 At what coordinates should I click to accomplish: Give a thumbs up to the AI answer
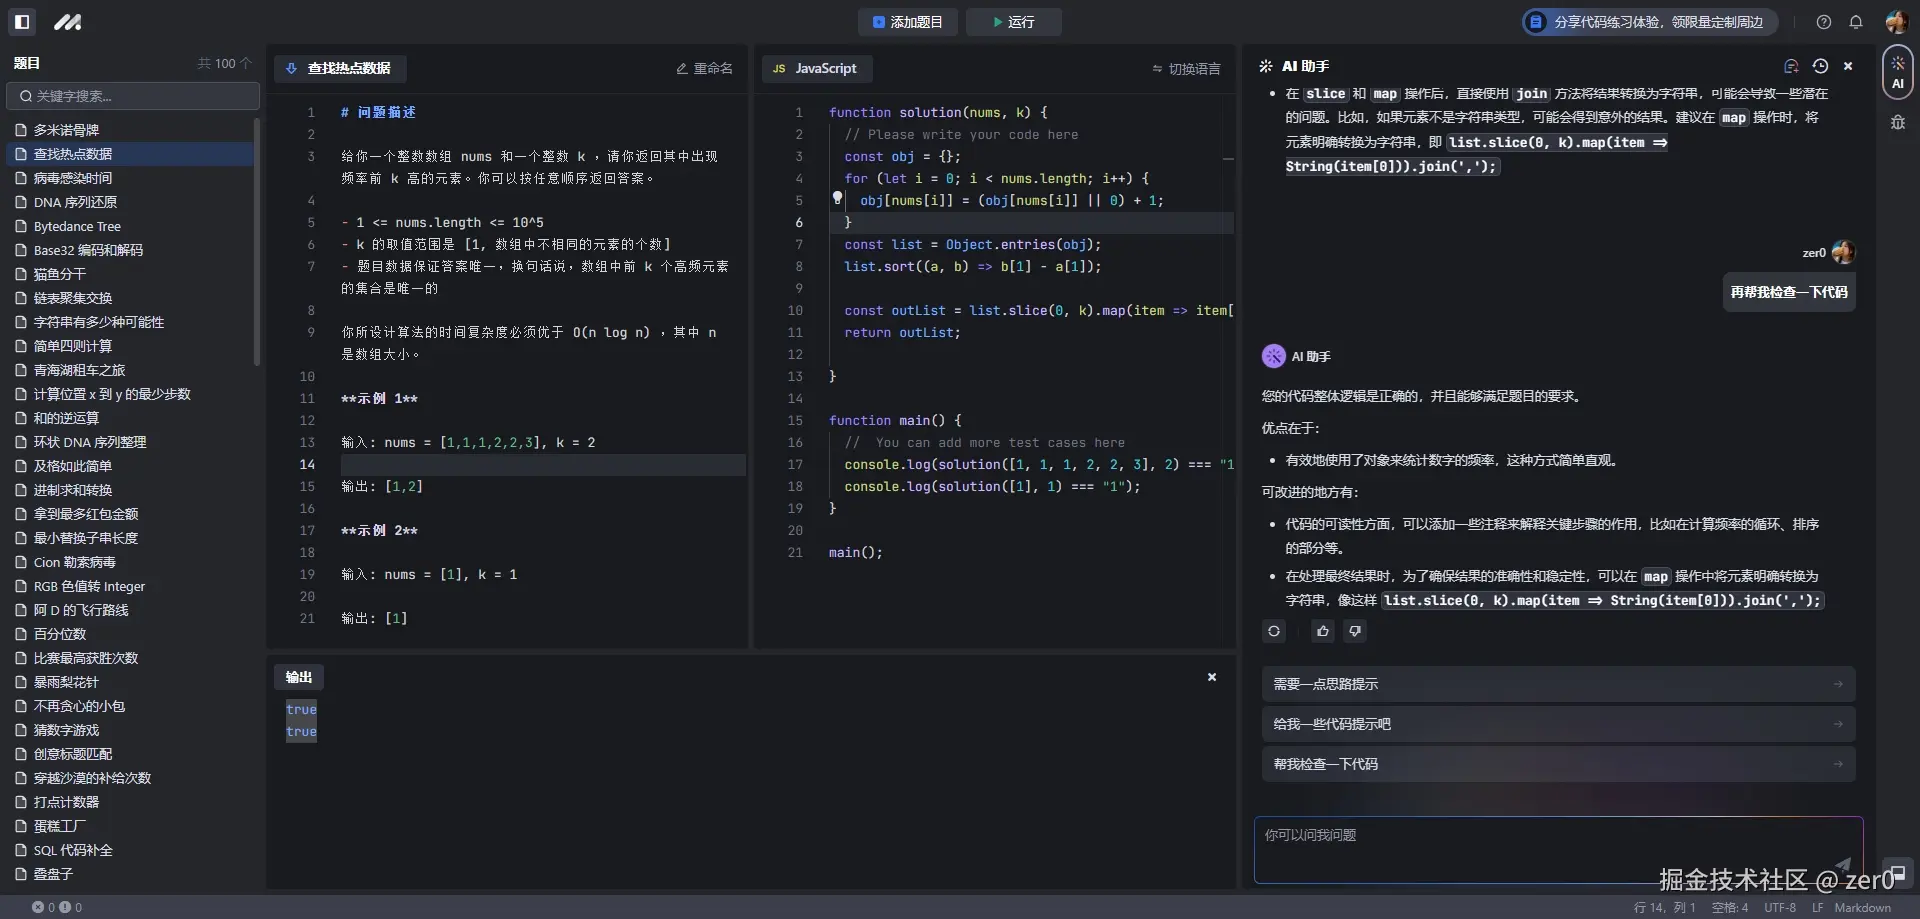[1322, 631]
